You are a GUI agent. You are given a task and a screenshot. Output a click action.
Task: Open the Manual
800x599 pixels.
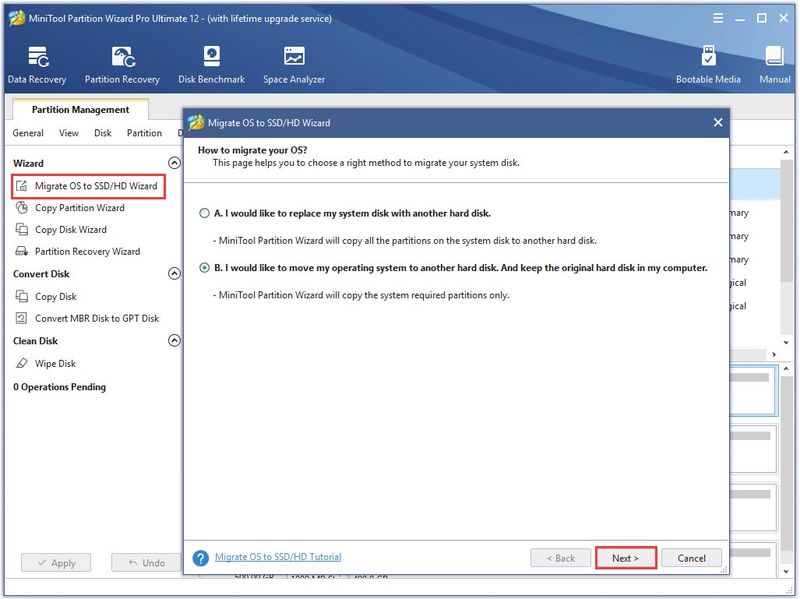coord(774,64)
